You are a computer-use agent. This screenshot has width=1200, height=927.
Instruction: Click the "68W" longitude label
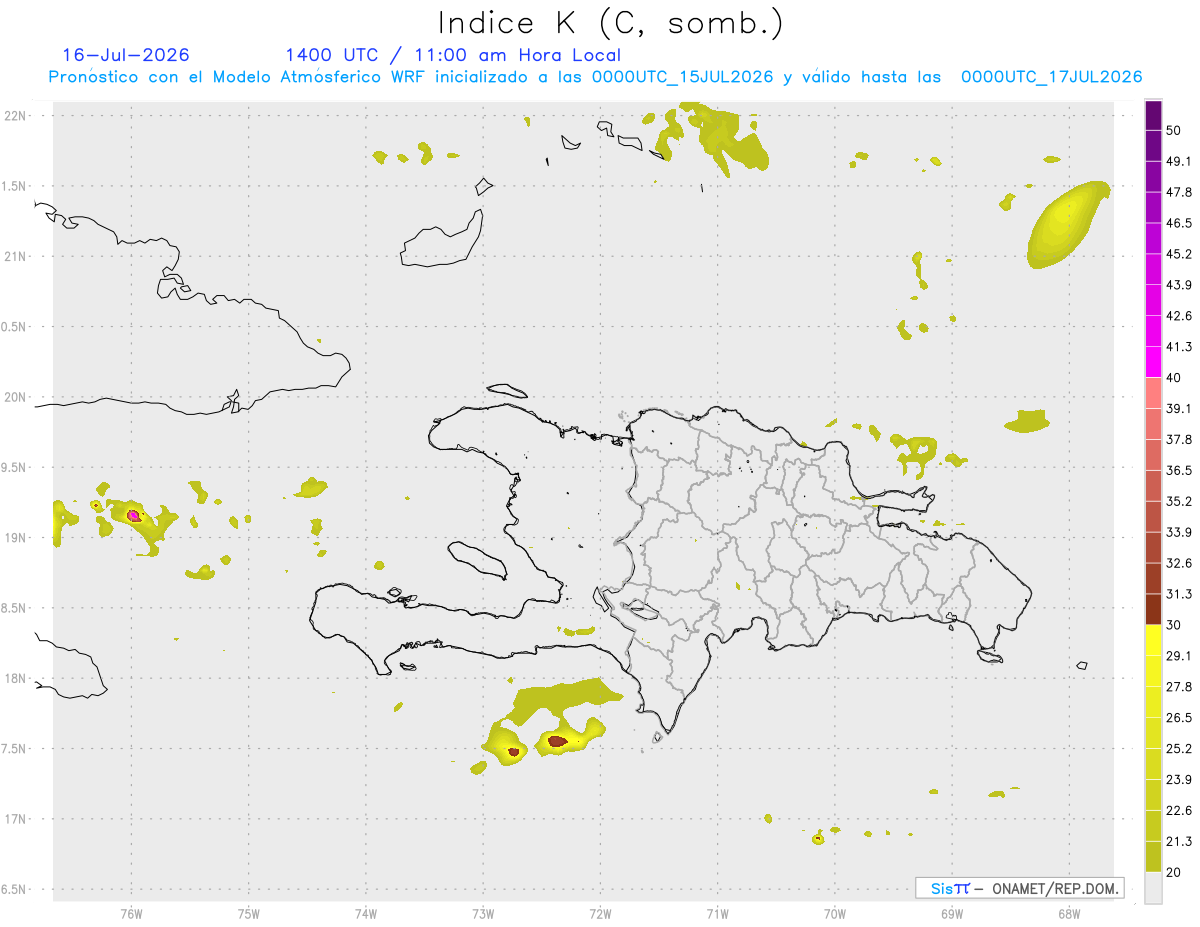[x=1068, y=914]
